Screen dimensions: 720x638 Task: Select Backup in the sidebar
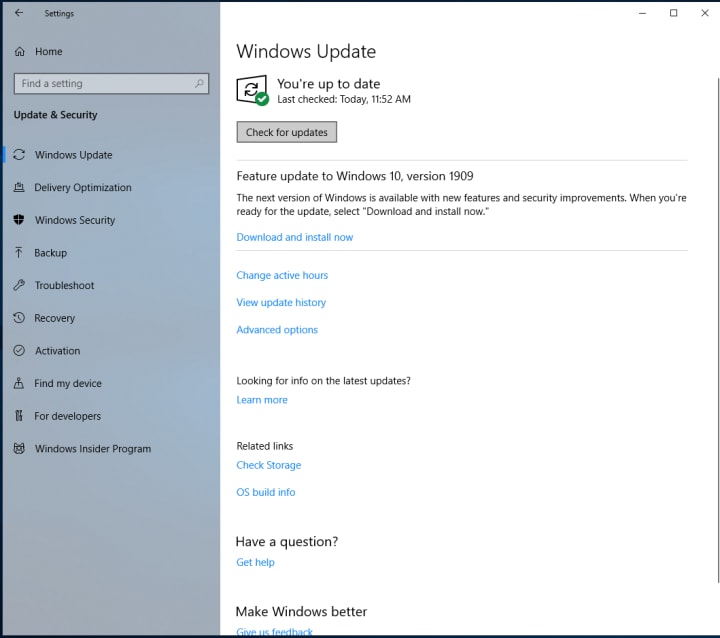click(x=51, y=253)
